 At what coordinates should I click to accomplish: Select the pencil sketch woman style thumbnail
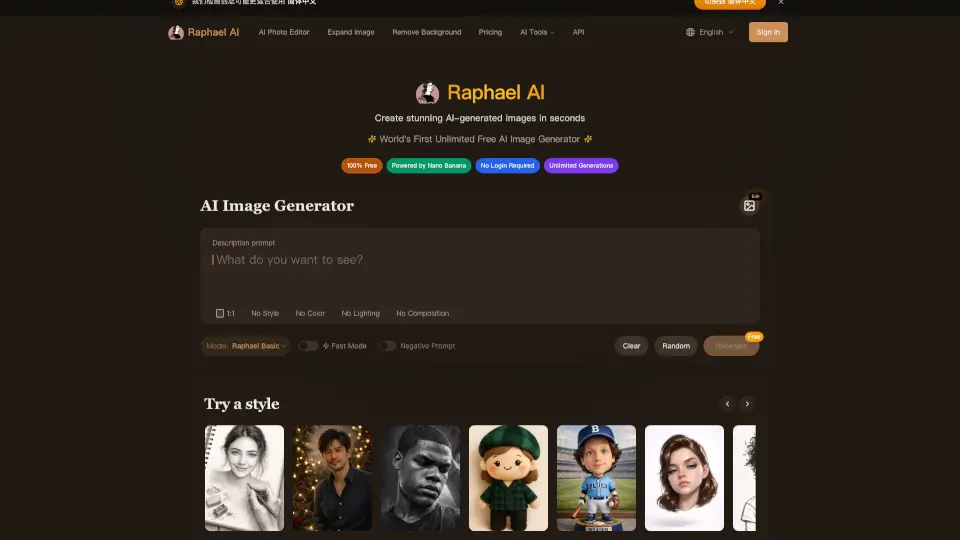click(x=244, y=478)
